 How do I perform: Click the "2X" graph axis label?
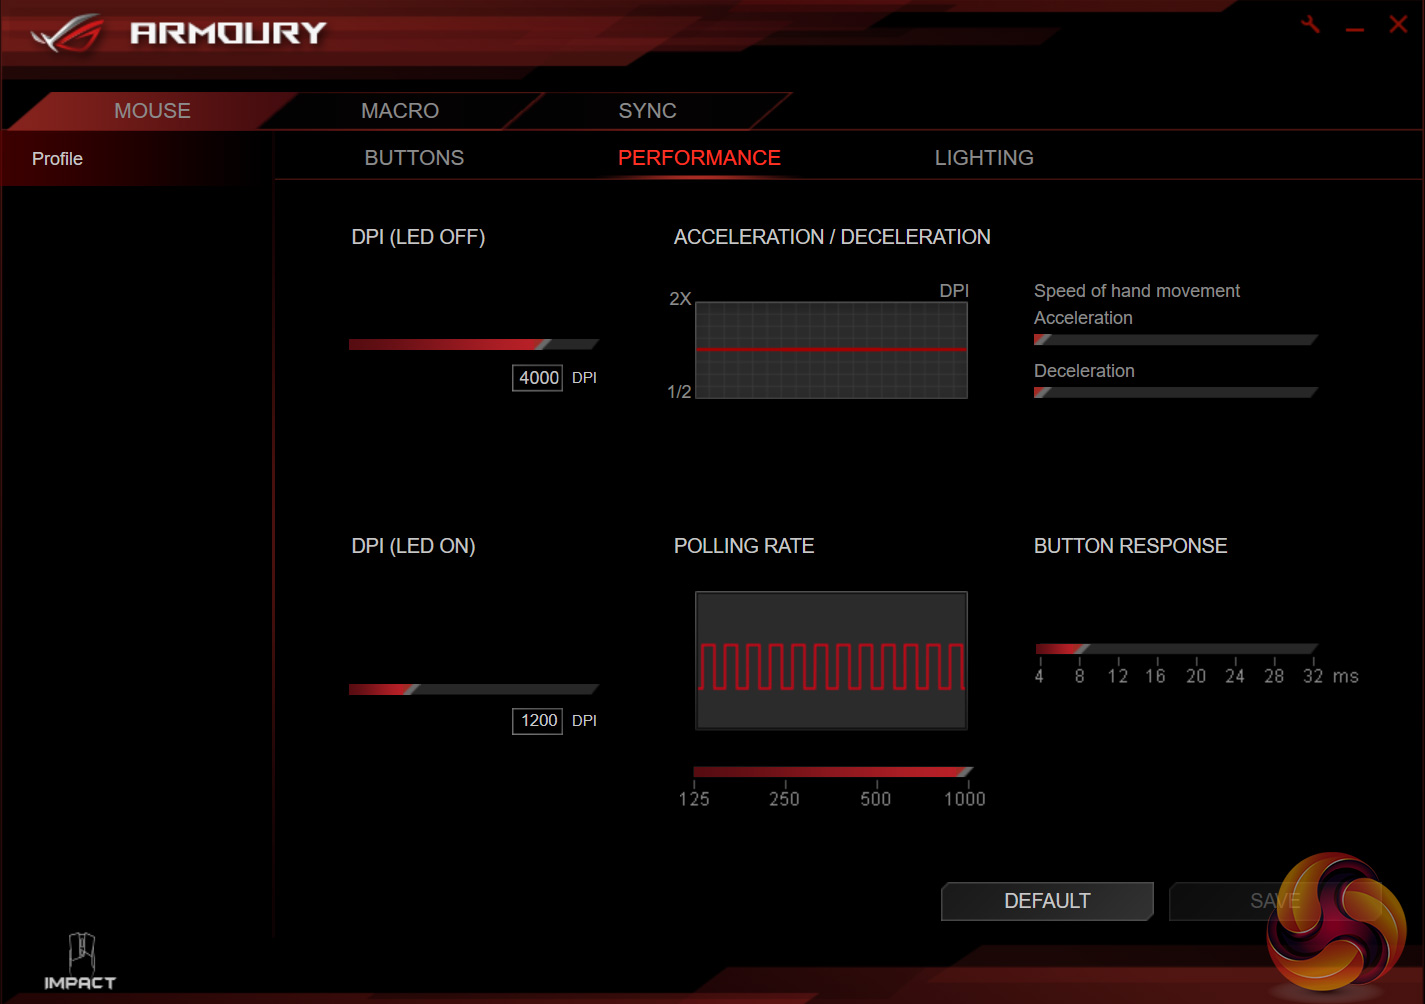click(x=680, y=299)
